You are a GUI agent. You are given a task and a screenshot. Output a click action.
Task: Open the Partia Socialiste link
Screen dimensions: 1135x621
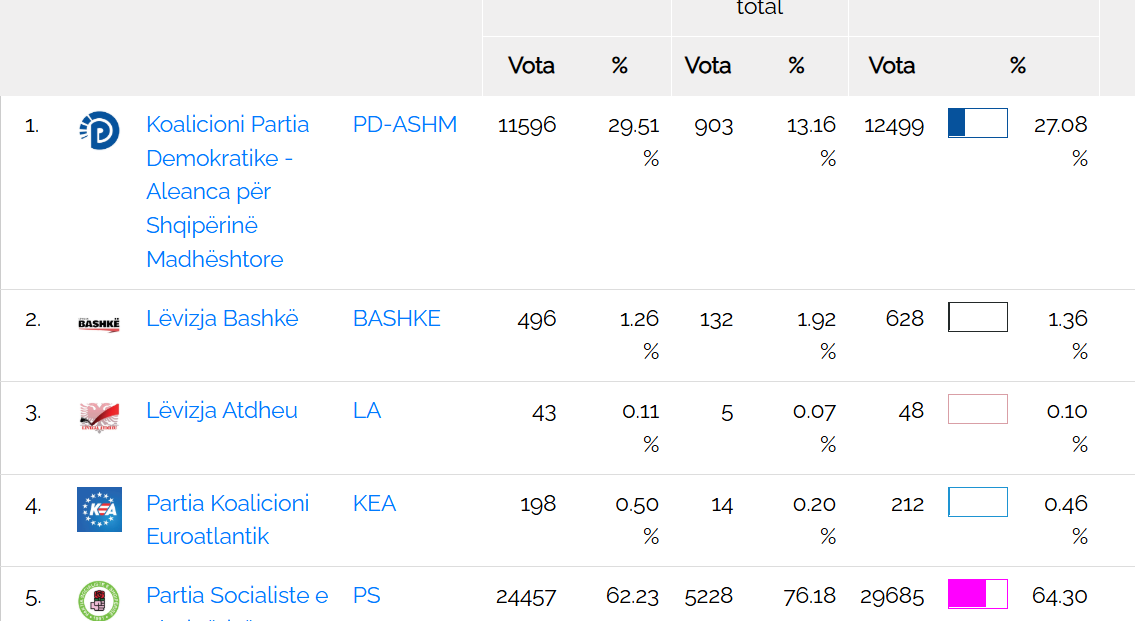pyautogui.click(x=237, y=596)
